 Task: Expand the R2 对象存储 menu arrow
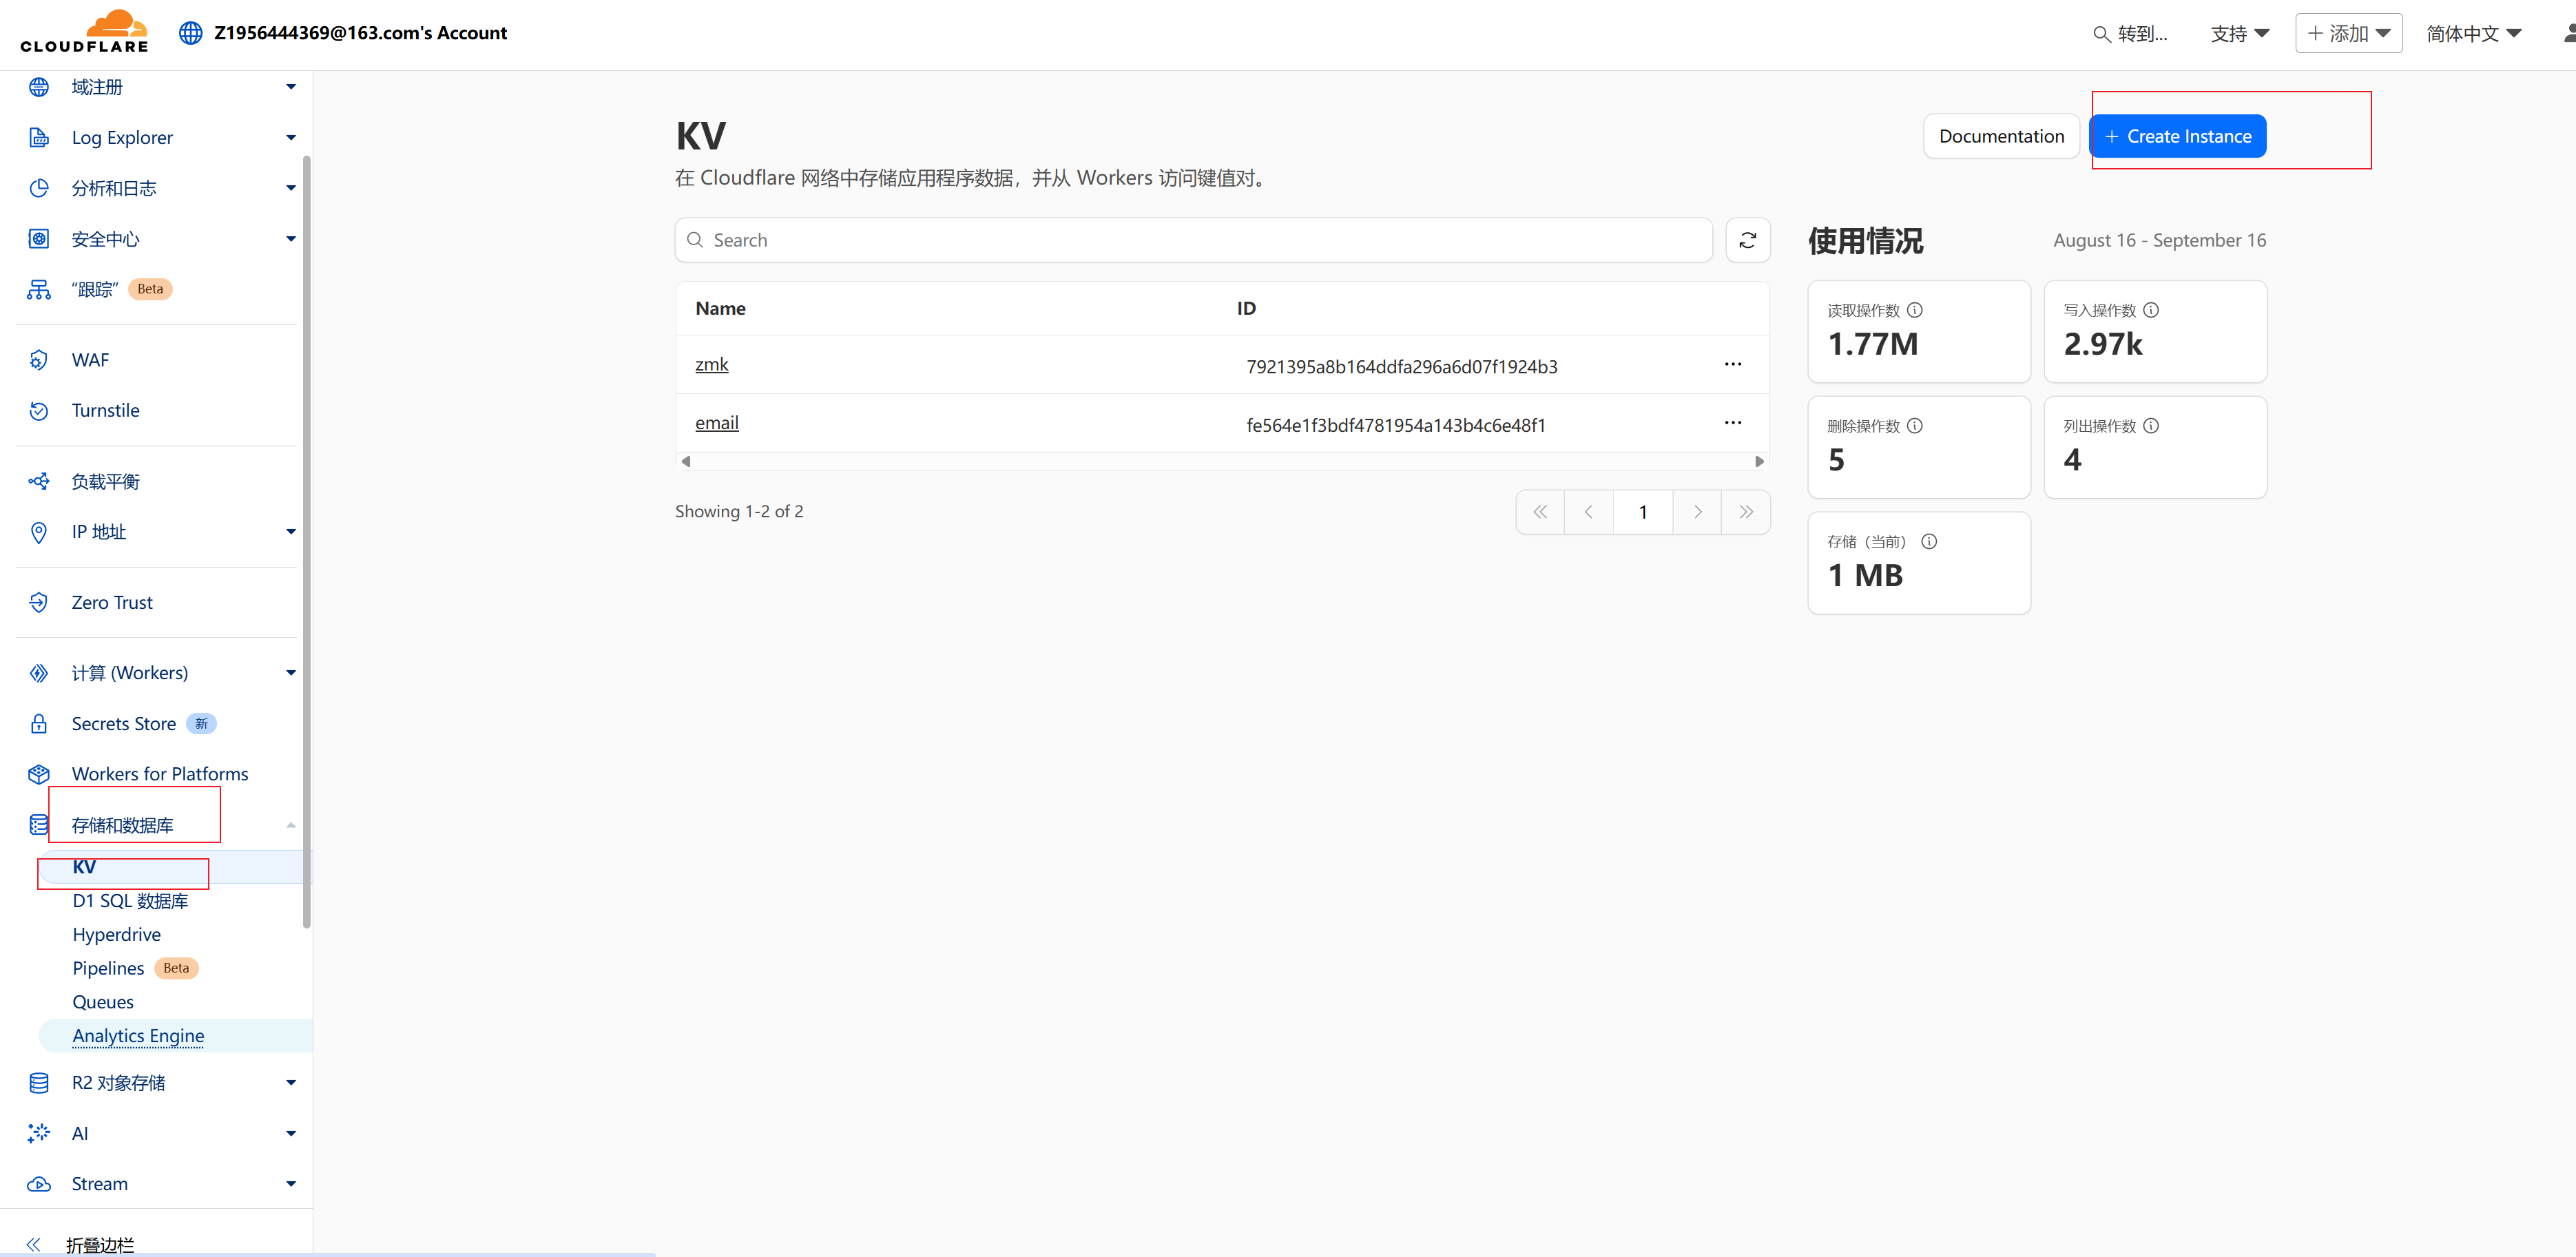tap(291, 1082)
